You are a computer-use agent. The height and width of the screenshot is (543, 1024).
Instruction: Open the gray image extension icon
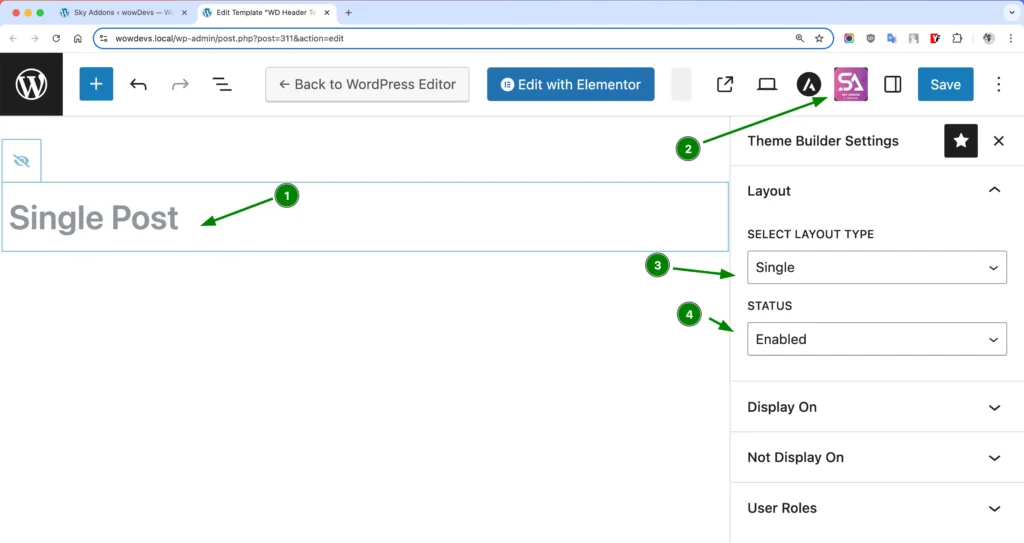914,39
